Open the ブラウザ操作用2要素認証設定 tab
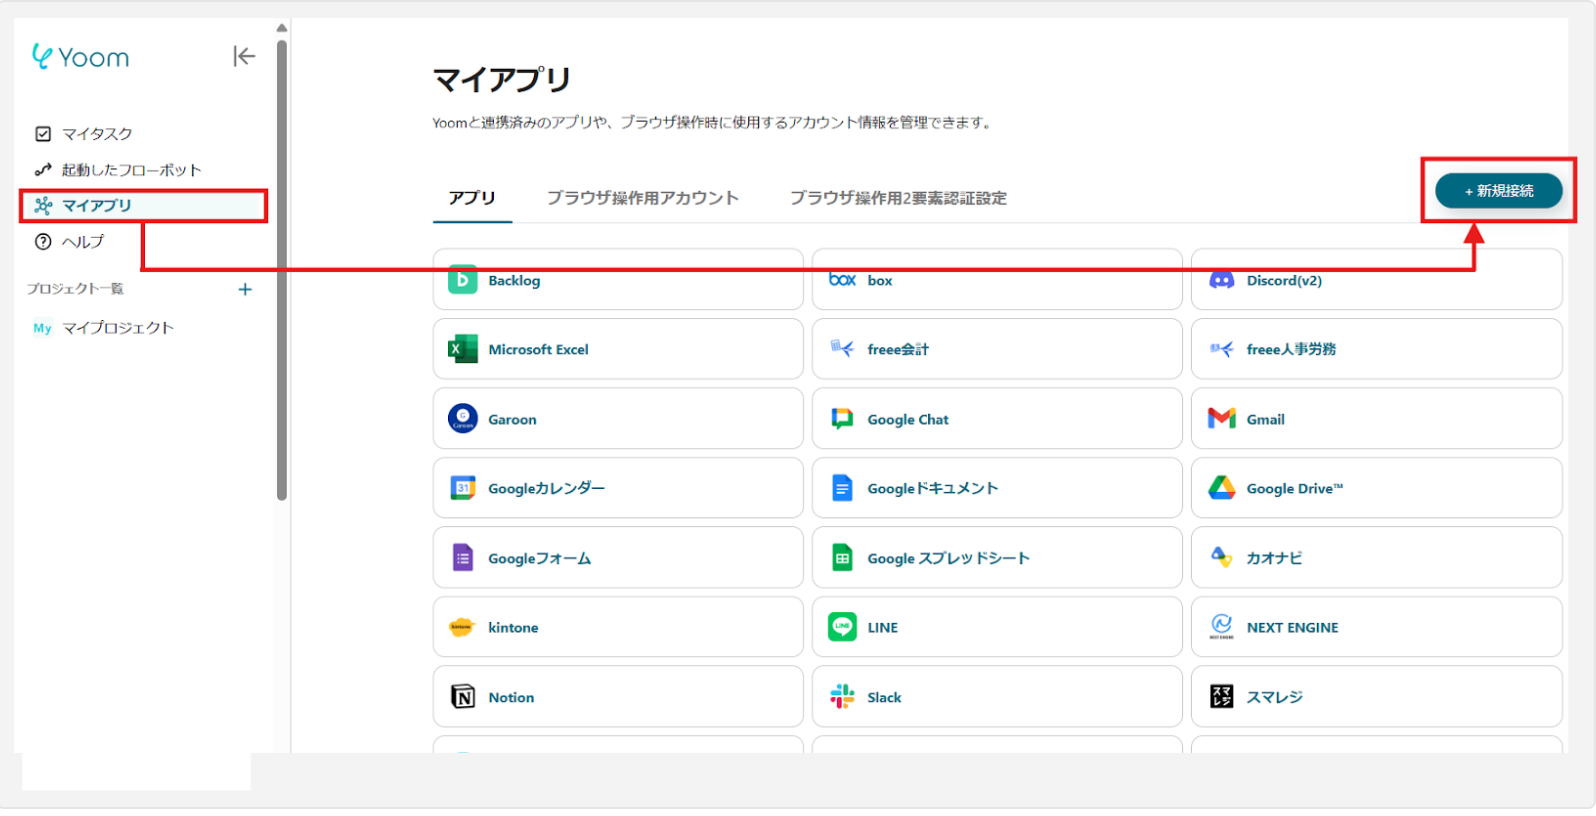1596x816 pixels. pyautogui.click(x=897, y=198)
